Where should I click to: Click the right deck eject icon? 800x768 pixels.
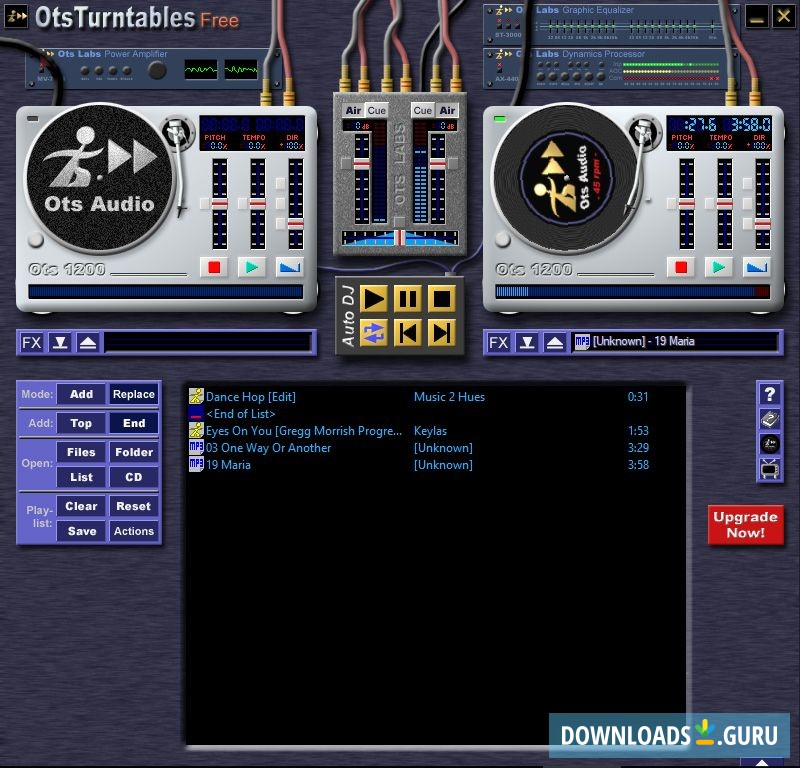pos(555,342)
